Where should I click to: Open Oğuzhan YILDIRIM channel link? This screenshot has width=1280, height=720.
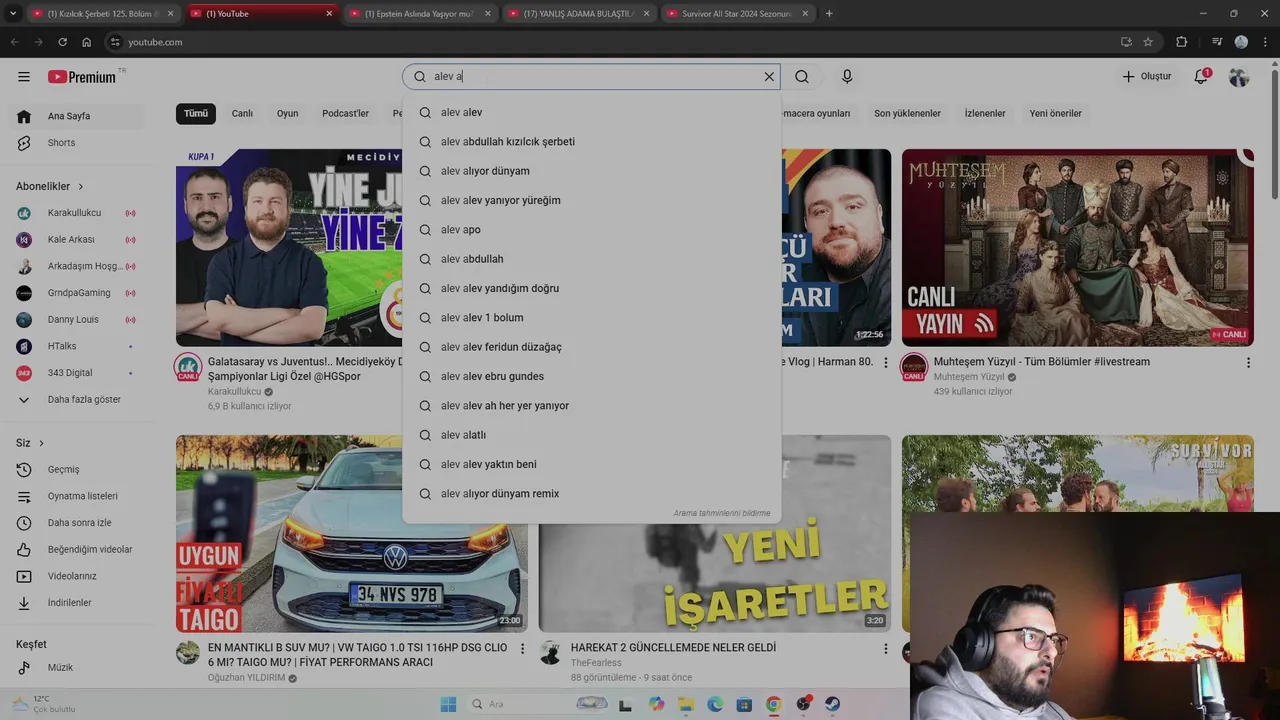pyautogui.click(x=246, y=678)
